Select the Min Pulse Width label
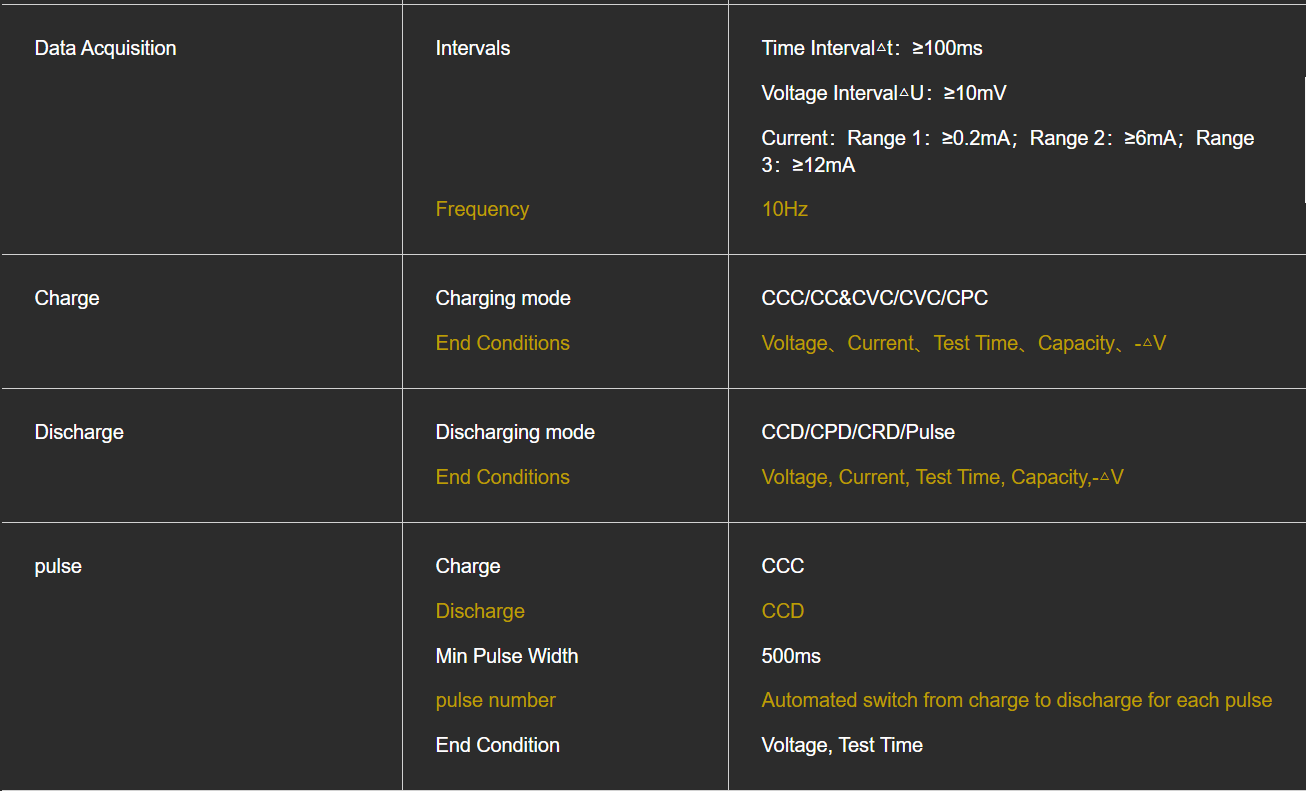Viewport: 1306px width, 791px height. pyautogui.click(x=507, y=656)
